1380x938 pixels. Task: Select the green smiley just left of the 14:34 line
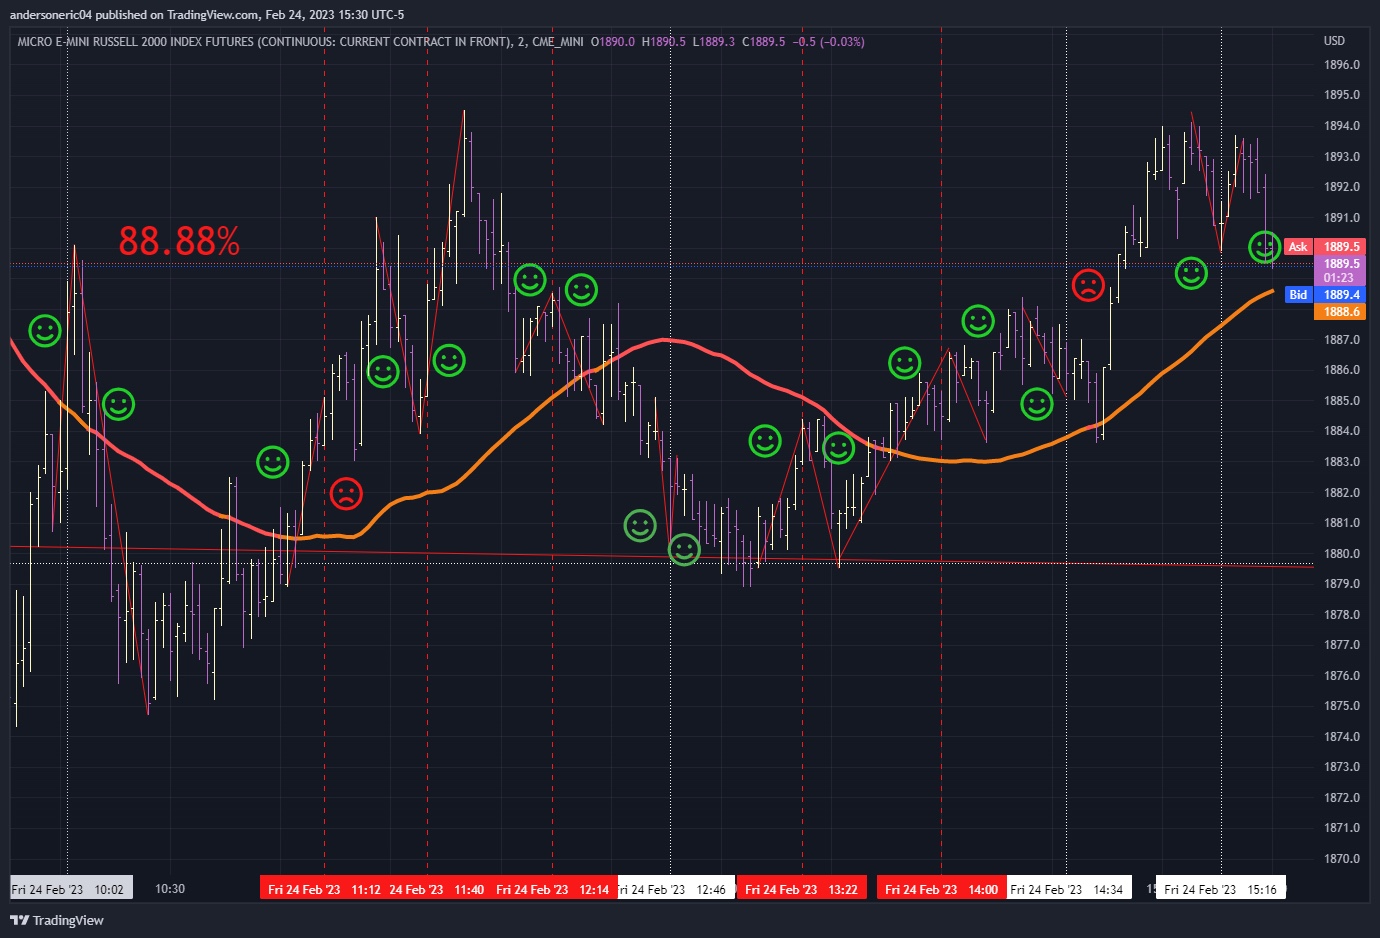pos(1037,404)
